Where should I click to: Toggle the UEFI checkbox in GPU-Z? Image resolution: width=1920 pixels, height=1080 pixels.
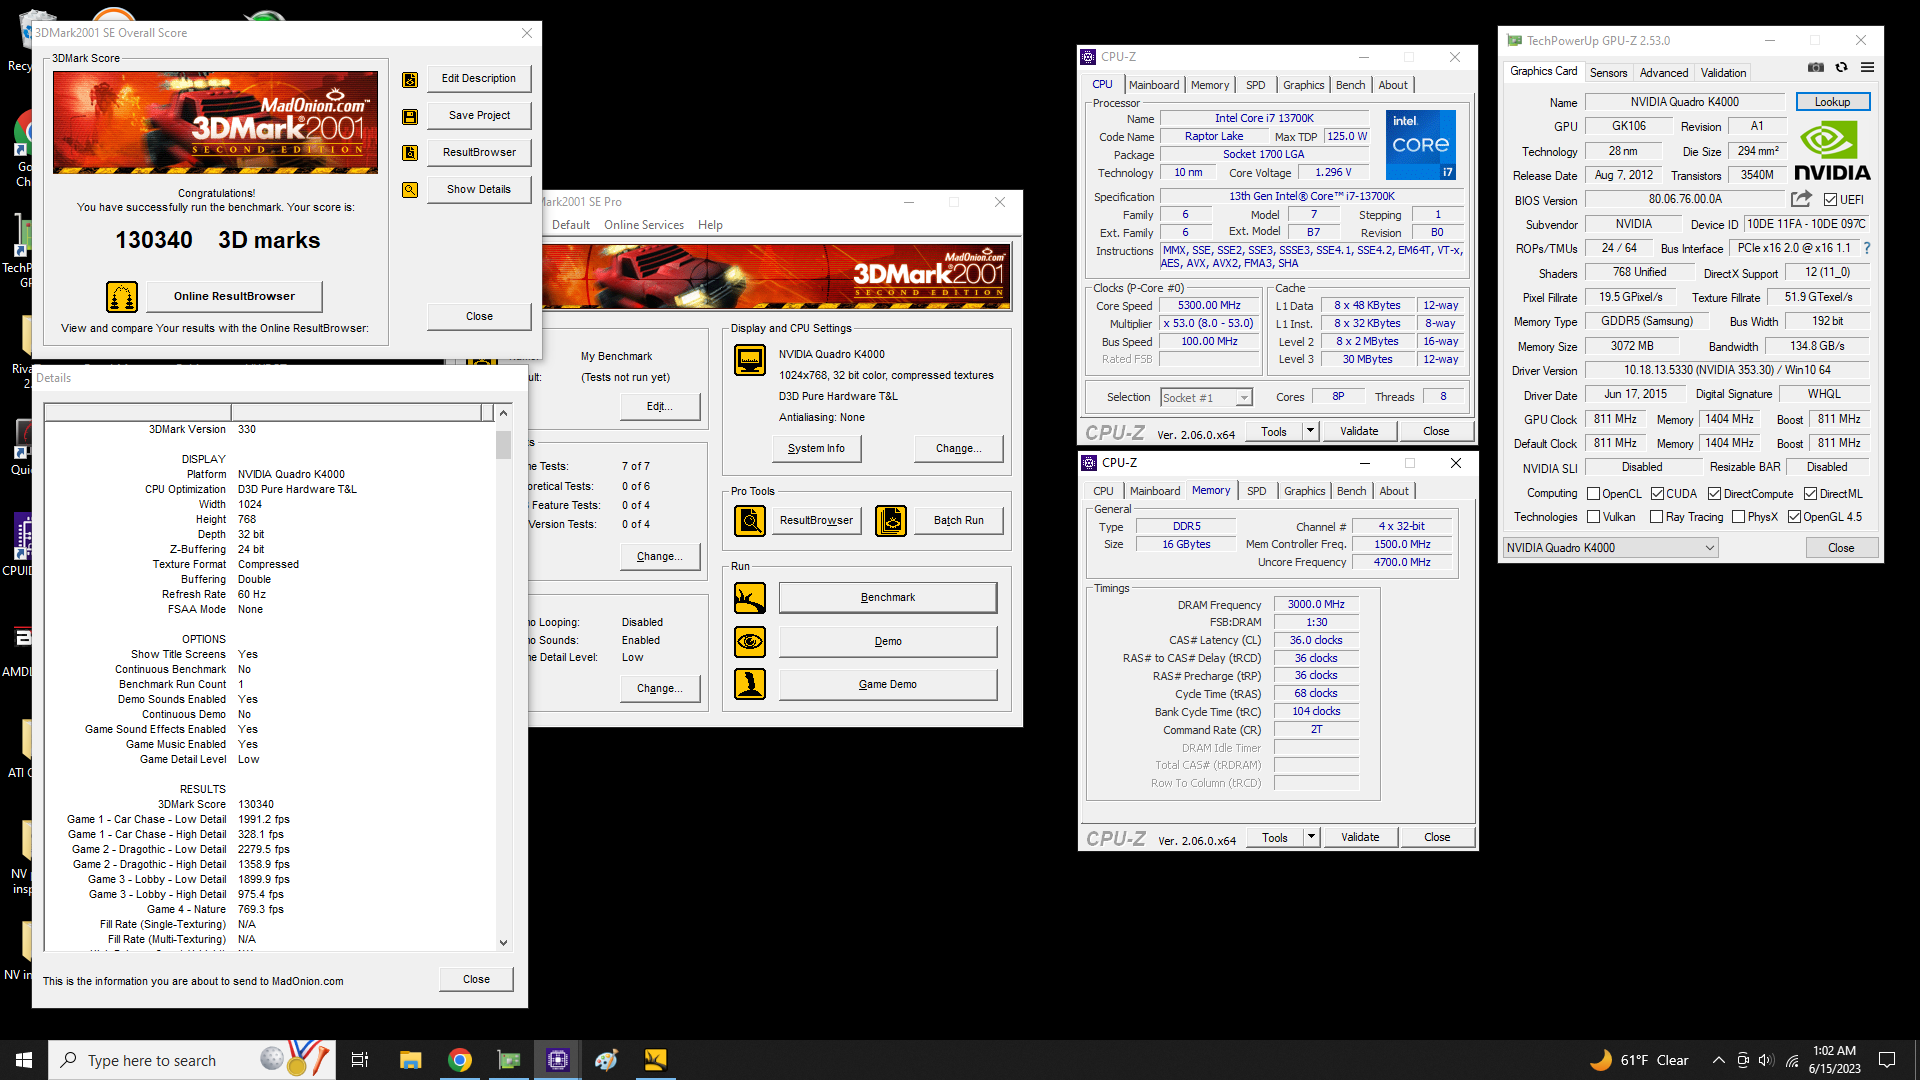tap(1831, 200)
